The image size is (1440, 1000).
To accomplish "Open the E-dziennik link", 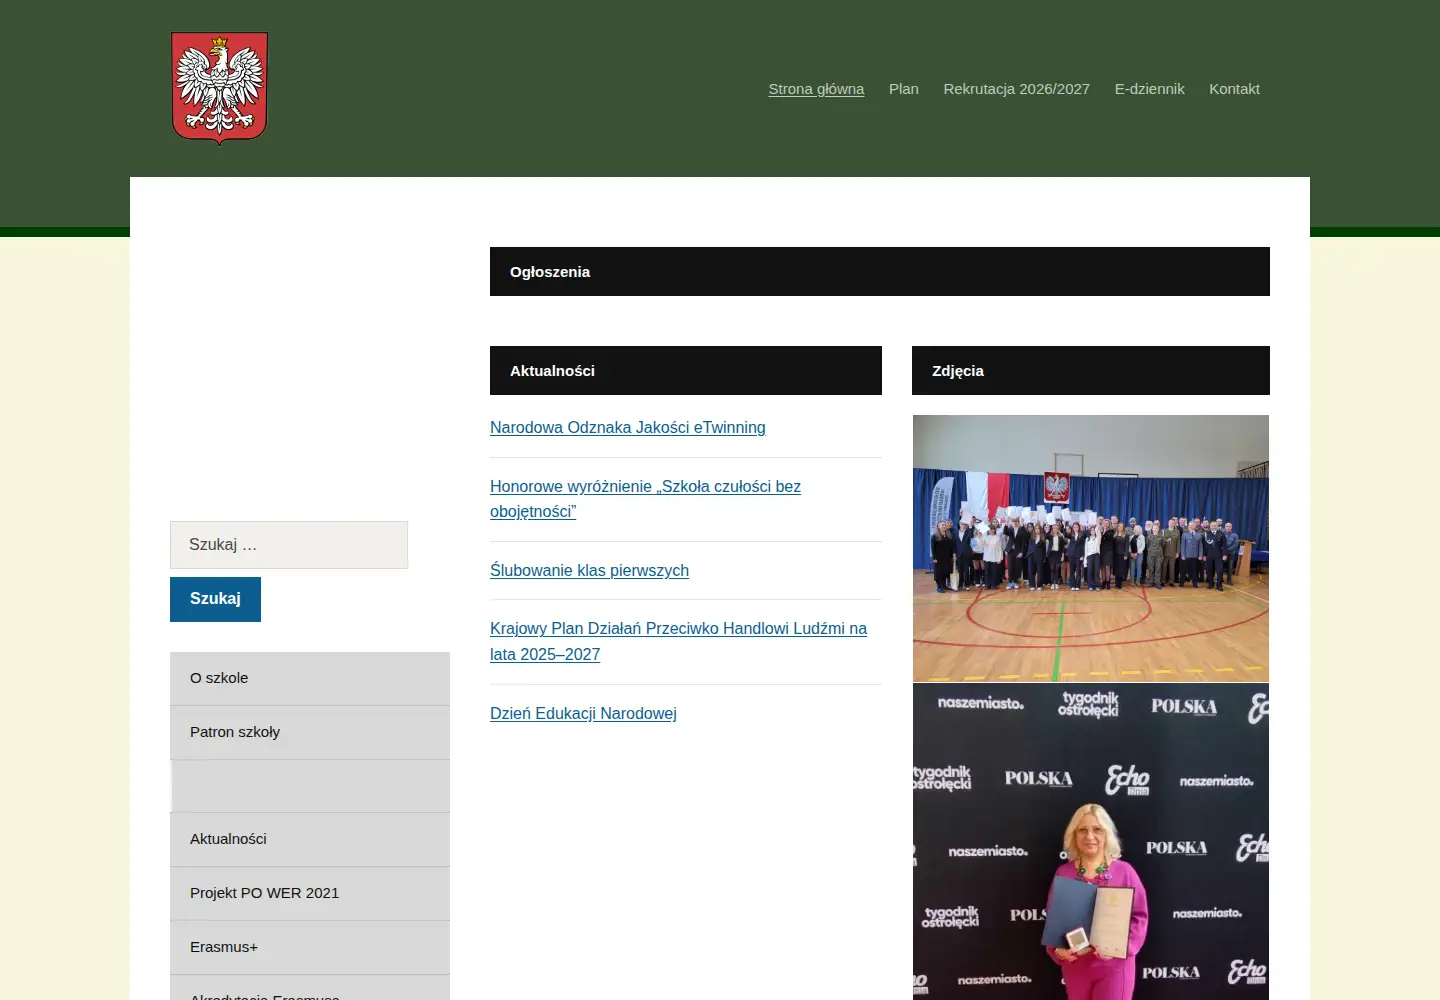I will click(x=1149, y=89).
